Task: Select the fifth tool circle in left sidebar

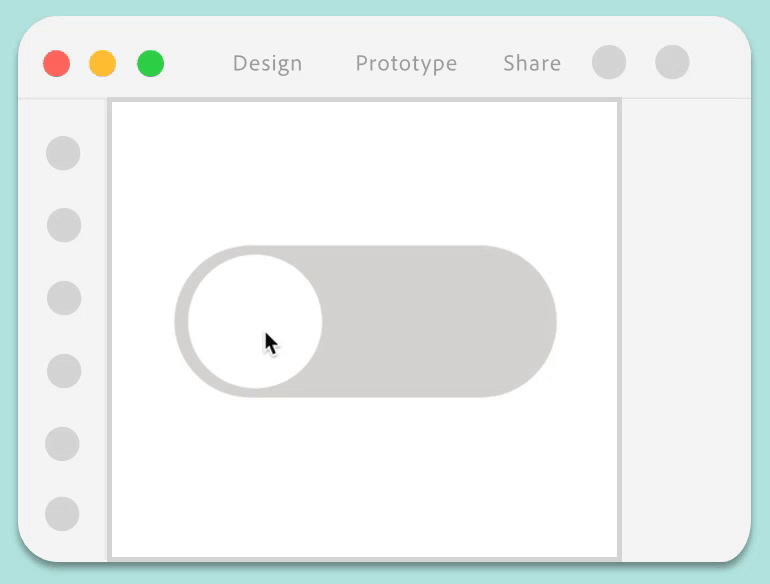Action: coord(62,444)
